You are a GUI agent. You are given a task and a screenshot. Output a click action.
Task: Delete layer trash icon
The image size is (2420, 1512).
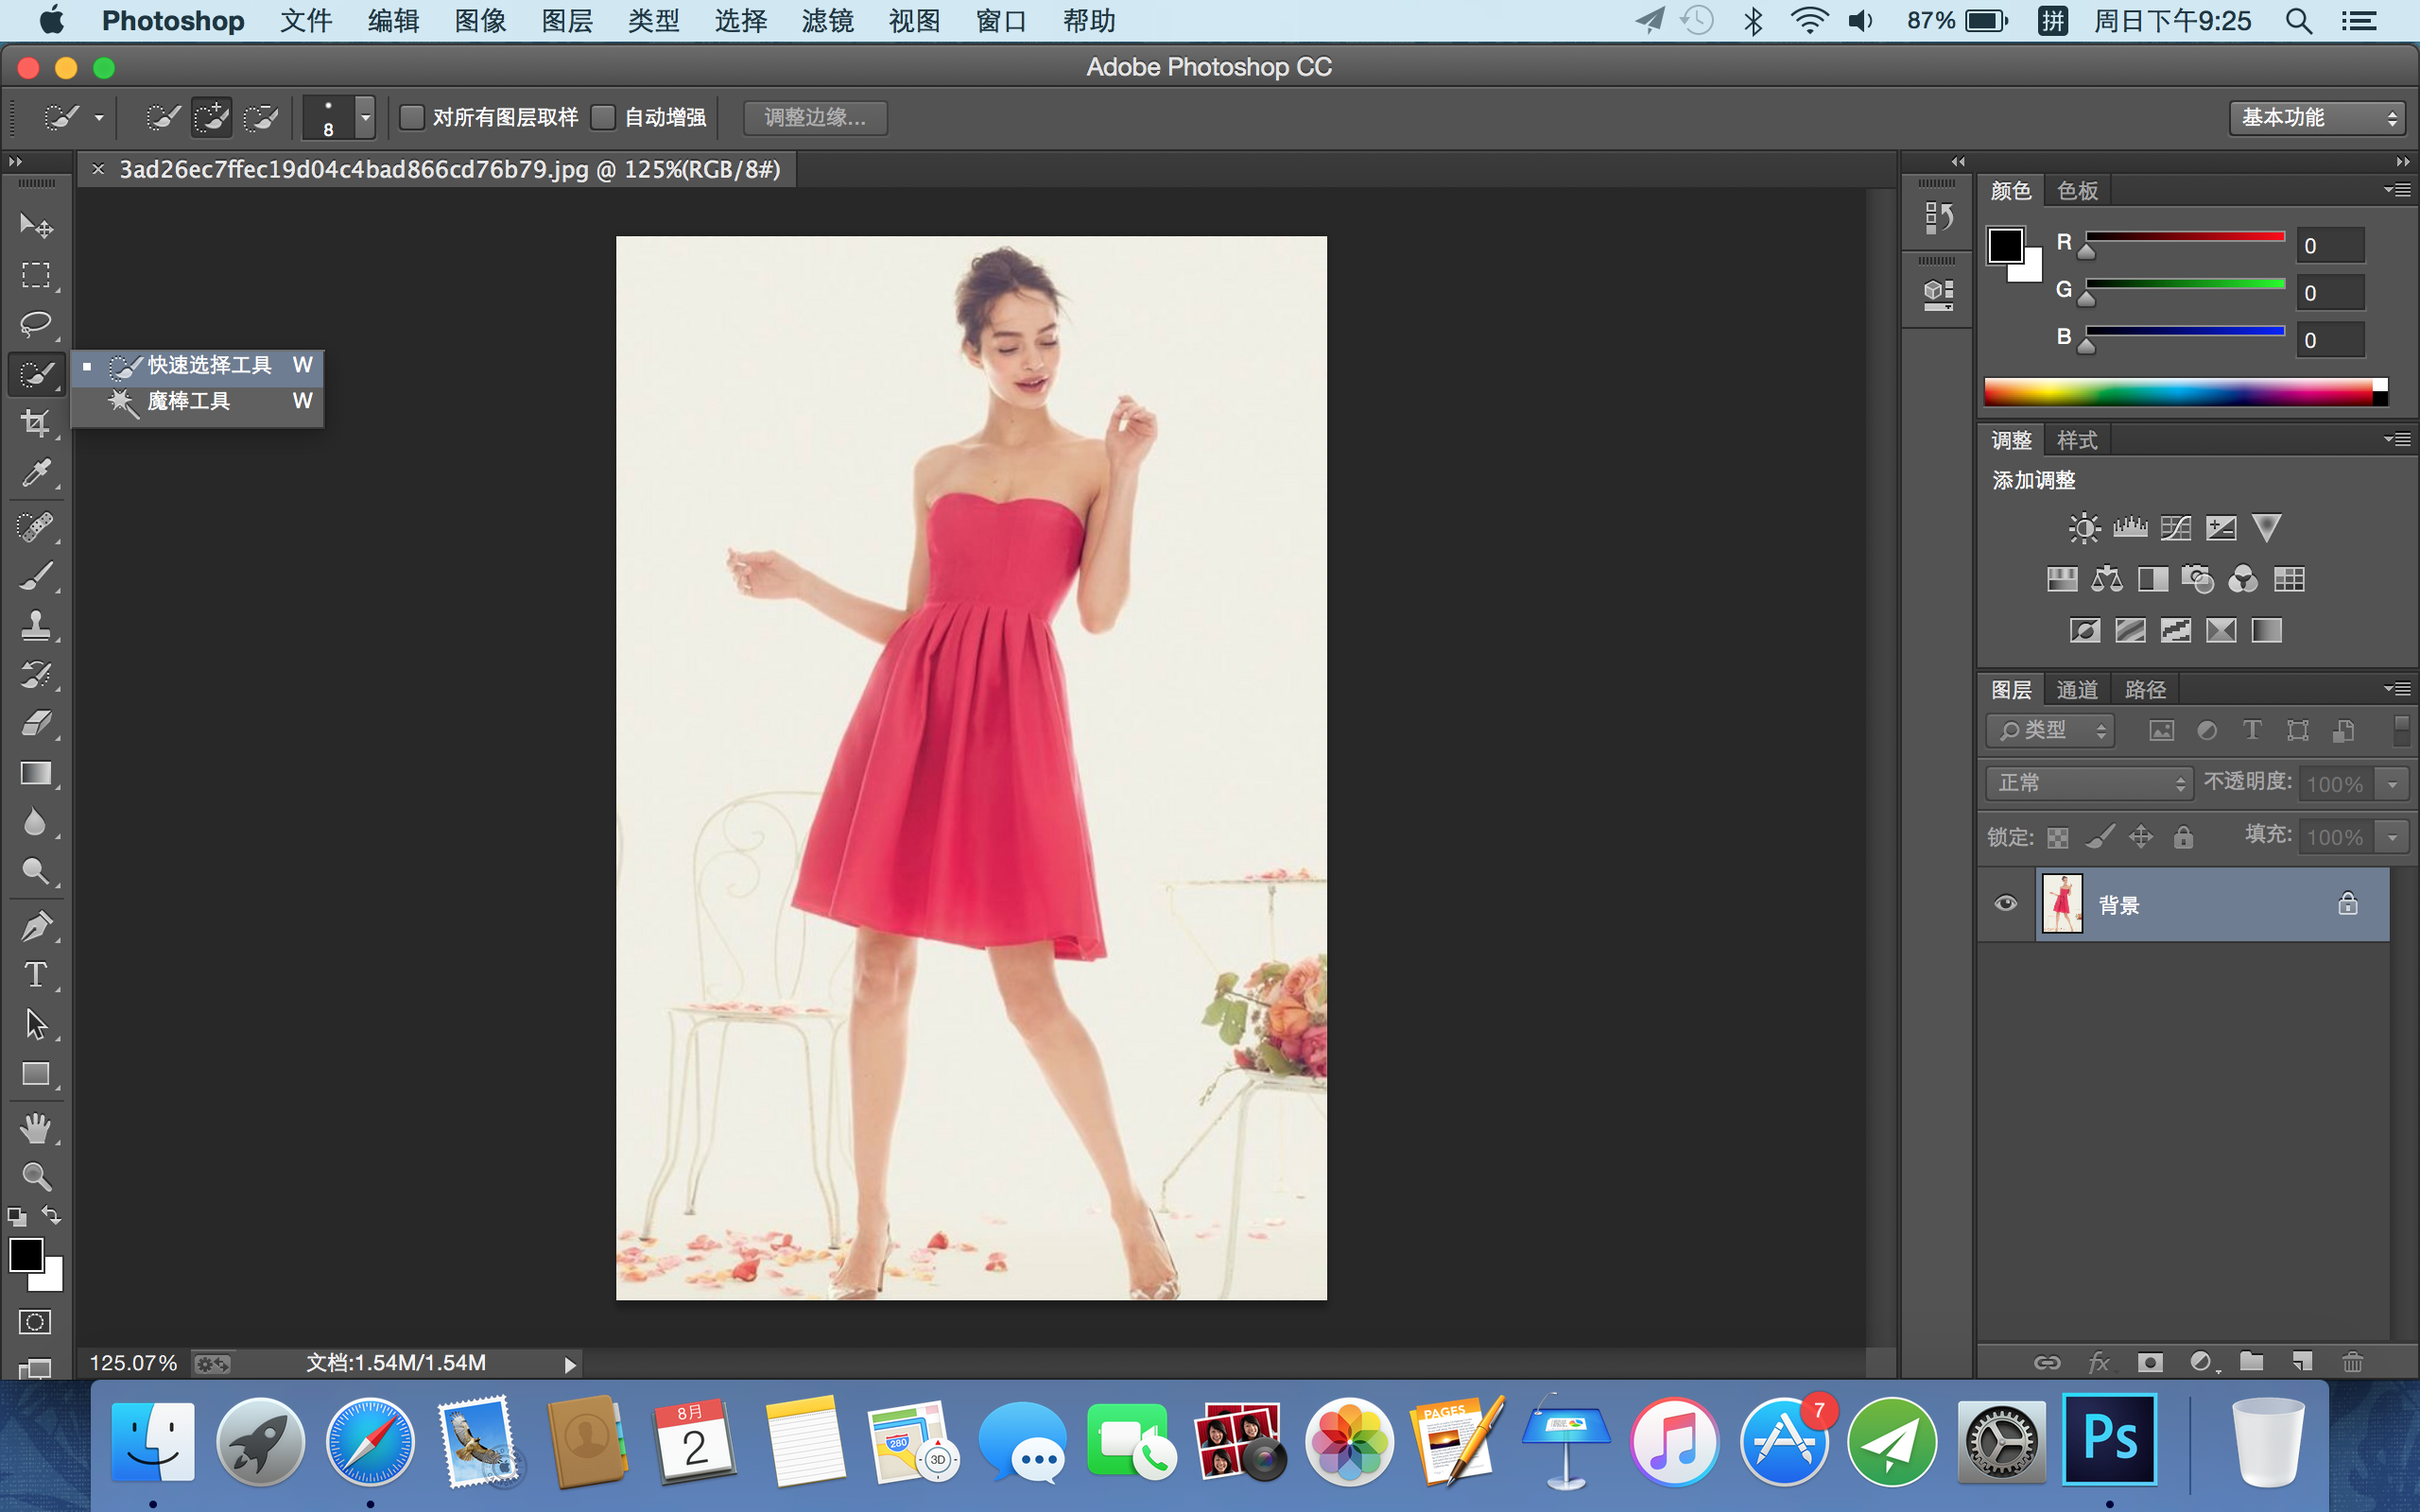point(2353,1362)
